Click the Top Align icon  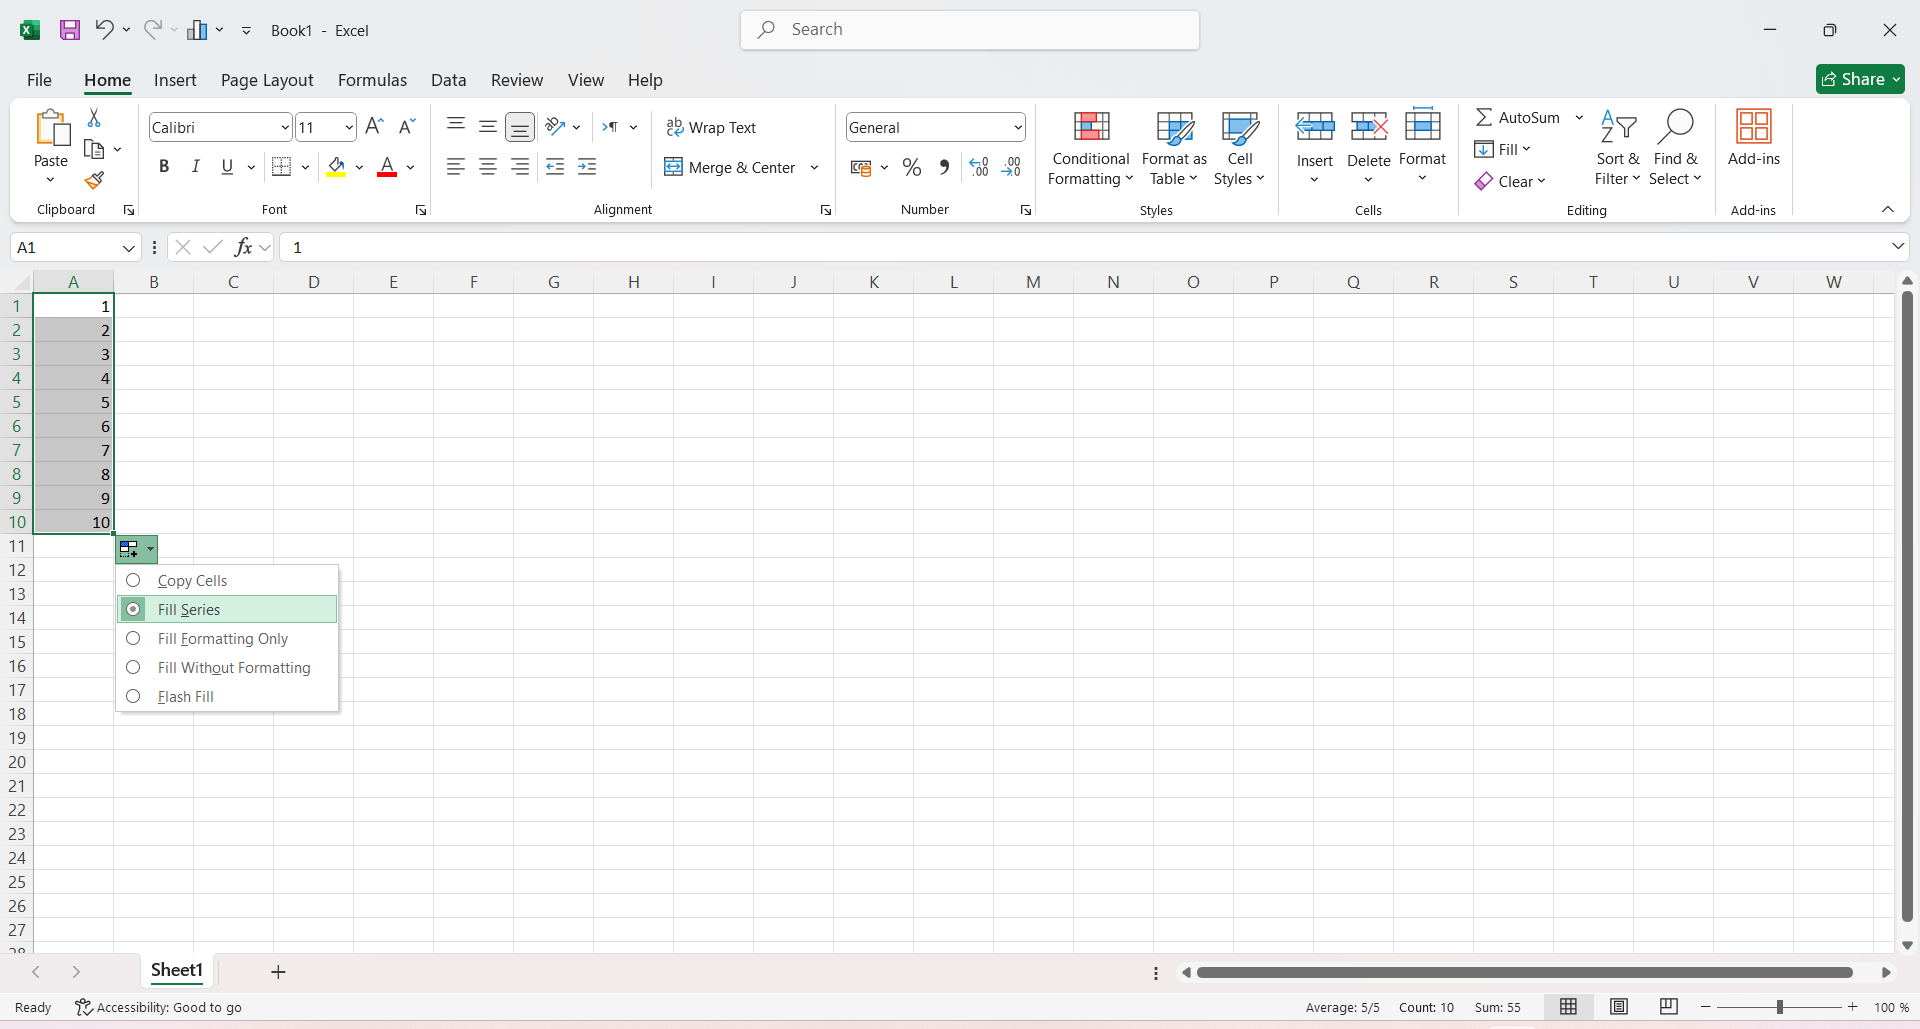(x=456, y=126)
